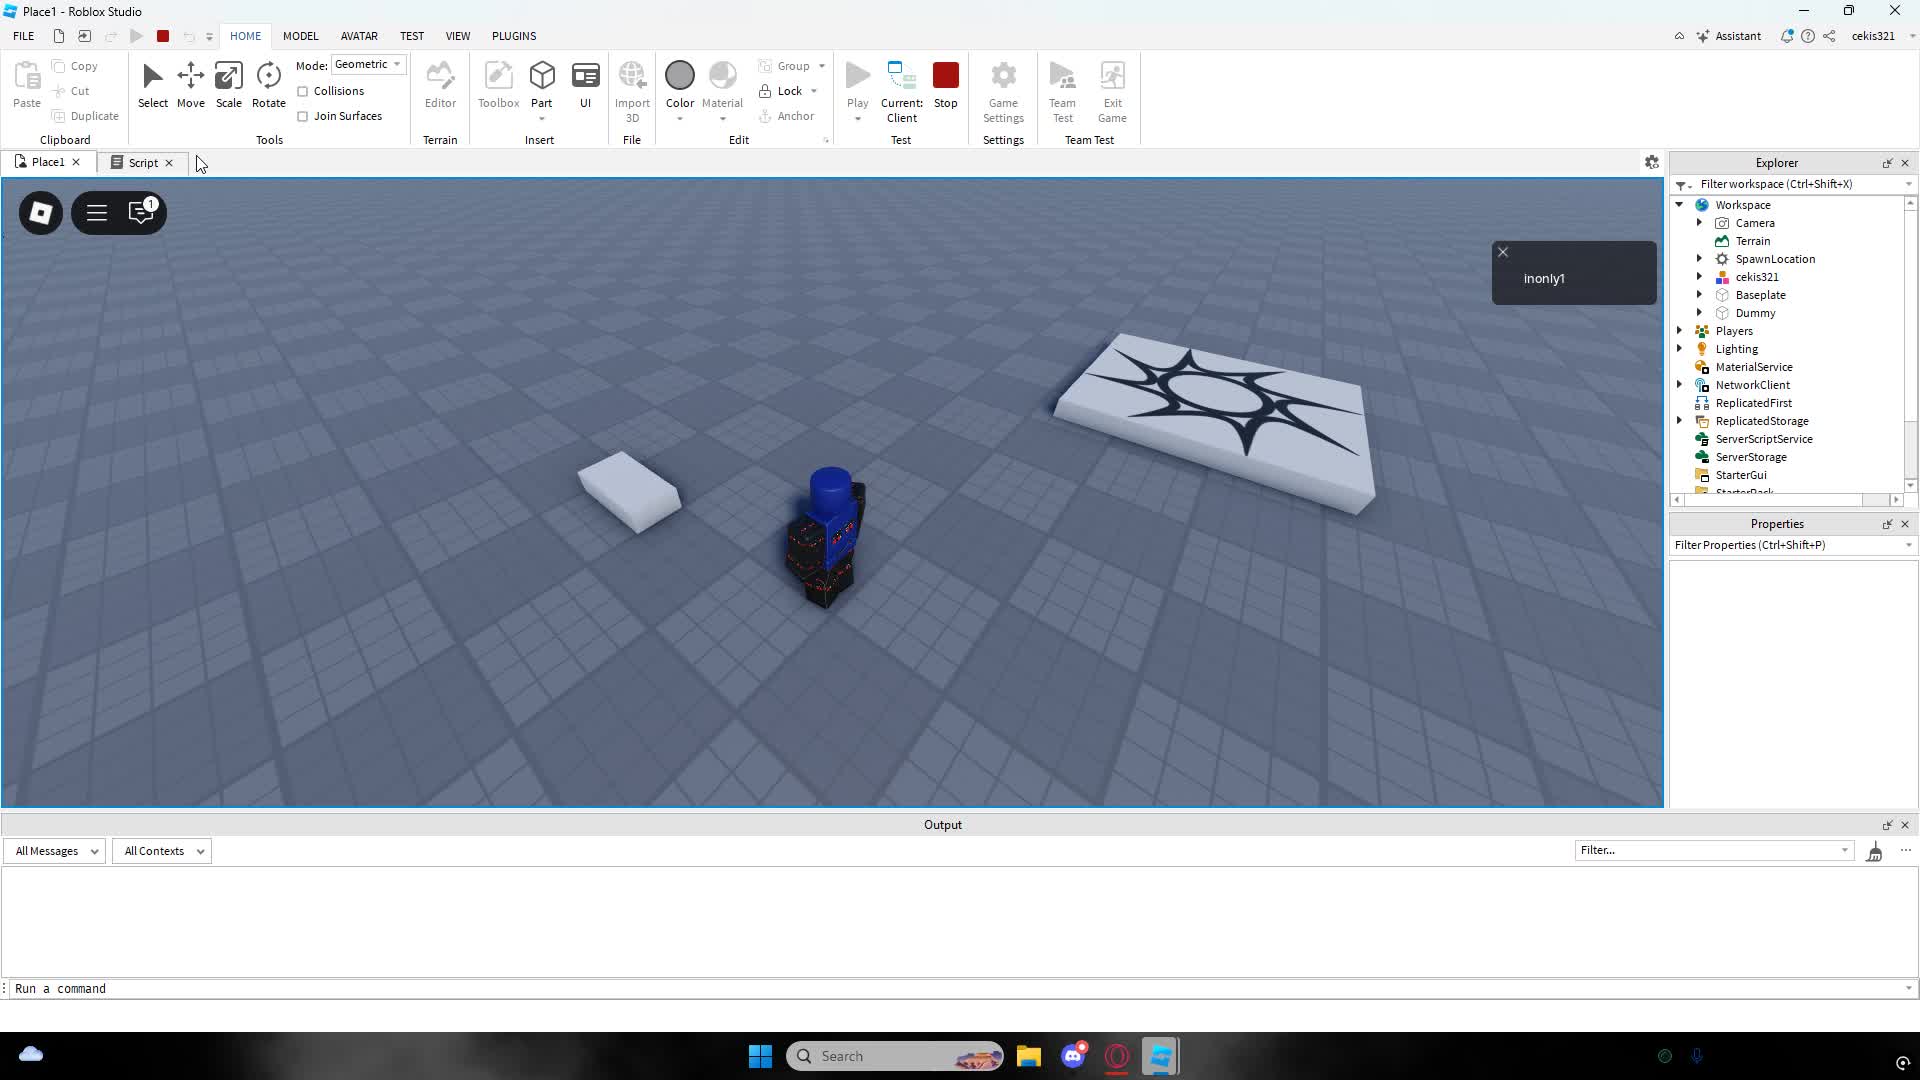This screenshot has height=1080, width=1920.
Task: Activate the Move tool
Action: [190, 85]
